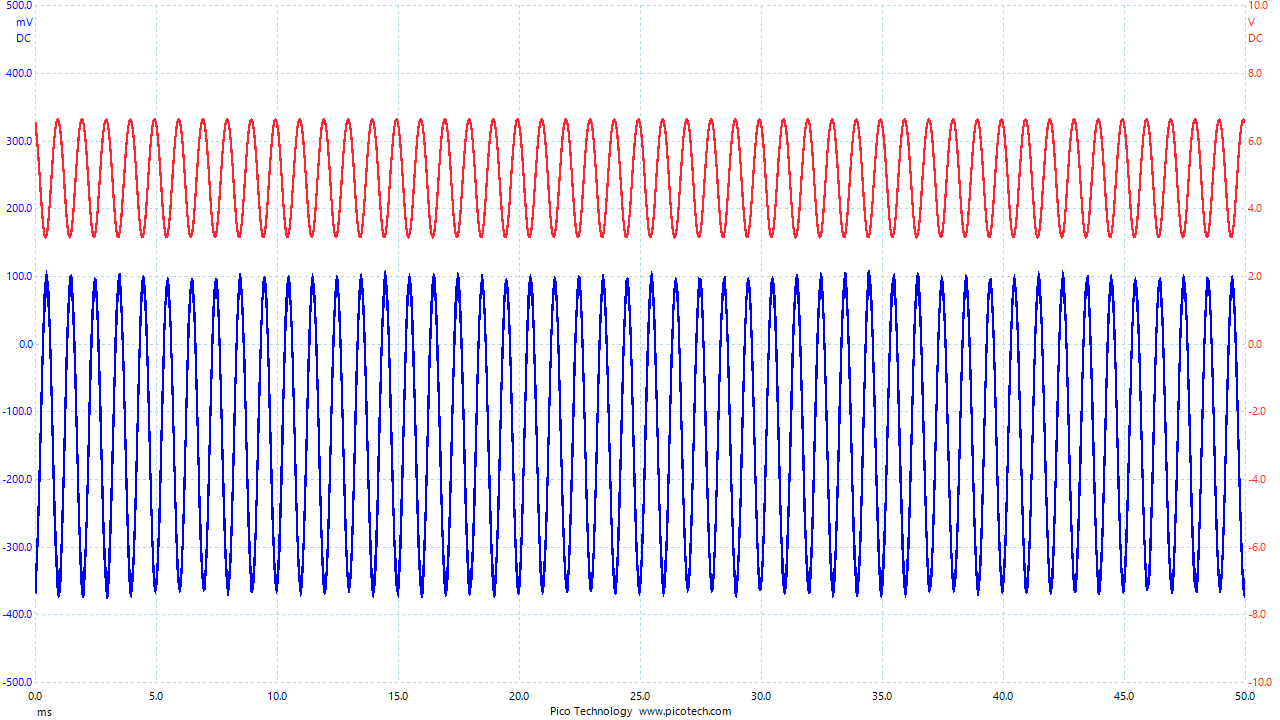Click the 5.0 time axis label
This screenshot has height=720, width=1280.
tap(156, 696)
